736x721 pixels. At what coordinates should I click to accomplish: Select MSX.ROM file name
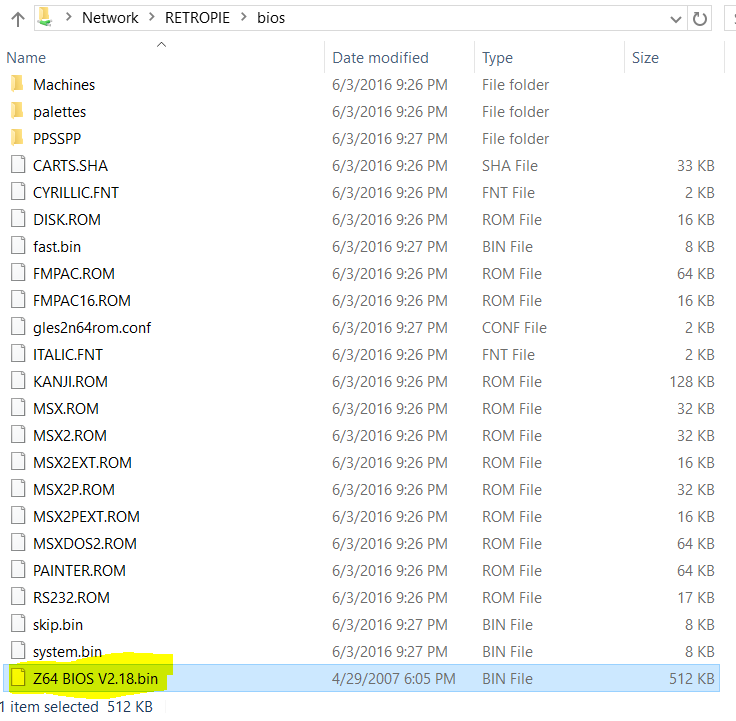(66, 409)
